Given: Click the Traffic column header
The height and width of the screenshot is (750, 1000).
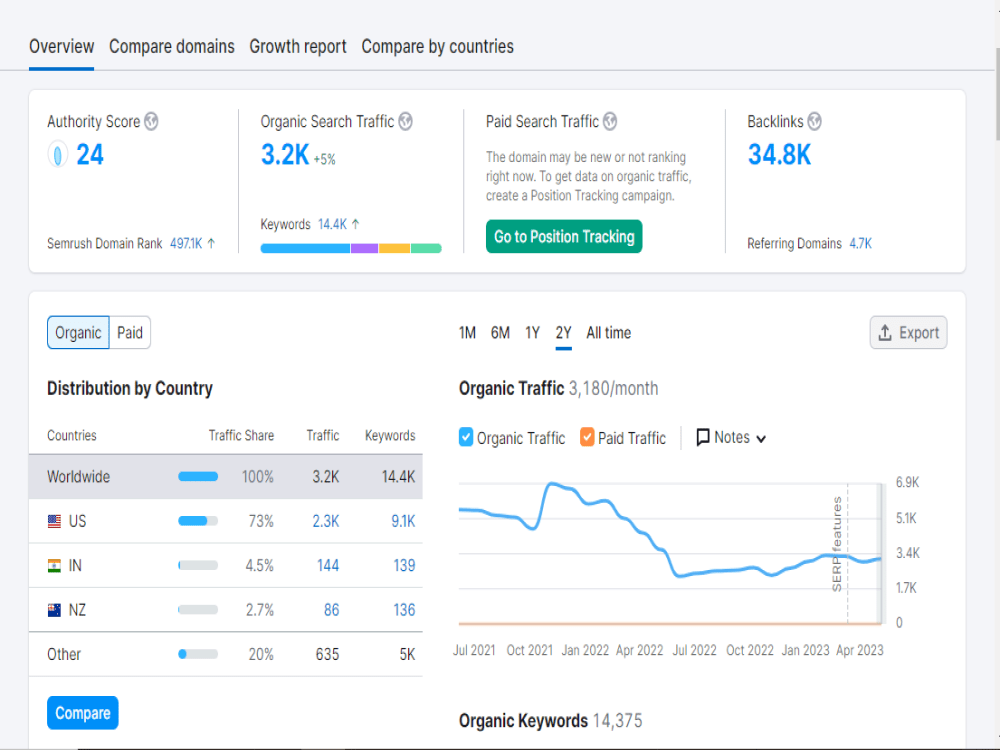Looking at the screenshot, I should (323, 436).
